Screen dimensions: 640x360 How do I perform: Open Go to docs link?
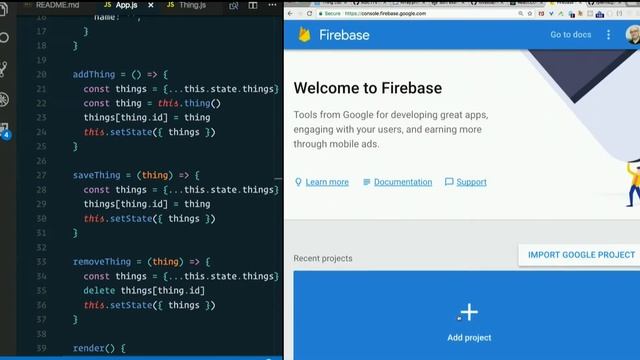coord(571,35)
